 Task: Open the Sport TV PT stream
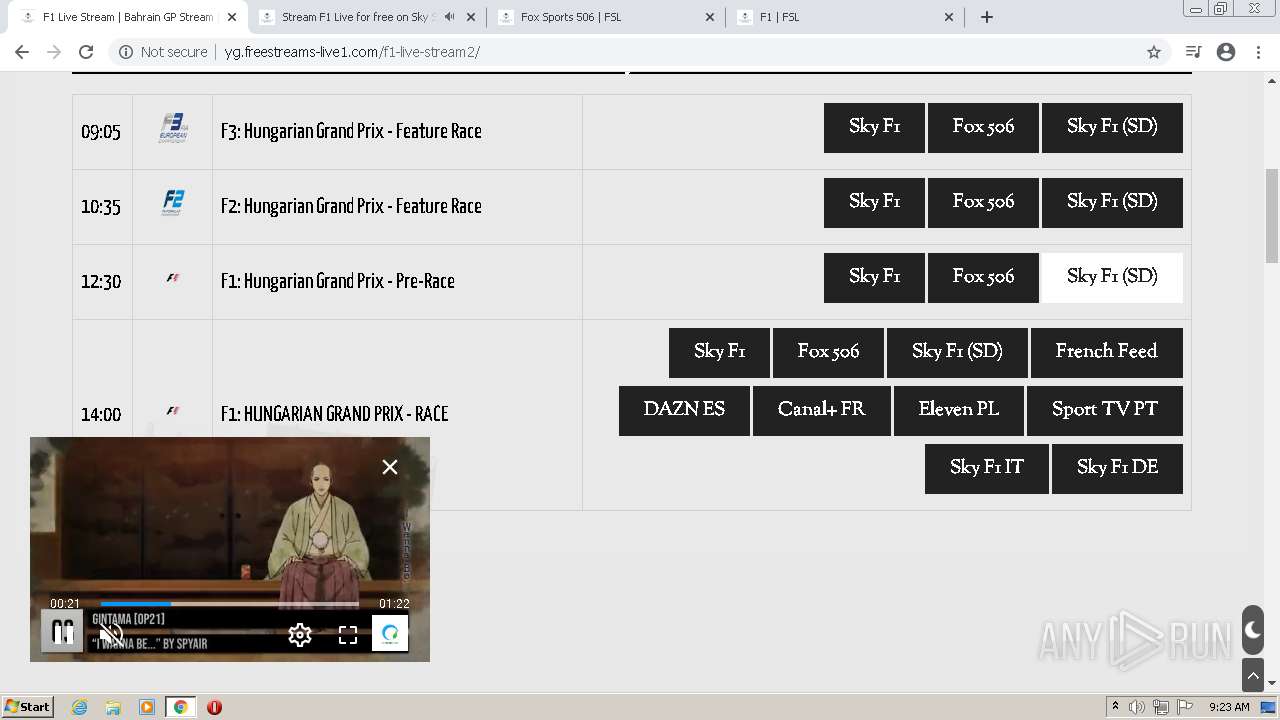coord(1104,410)
